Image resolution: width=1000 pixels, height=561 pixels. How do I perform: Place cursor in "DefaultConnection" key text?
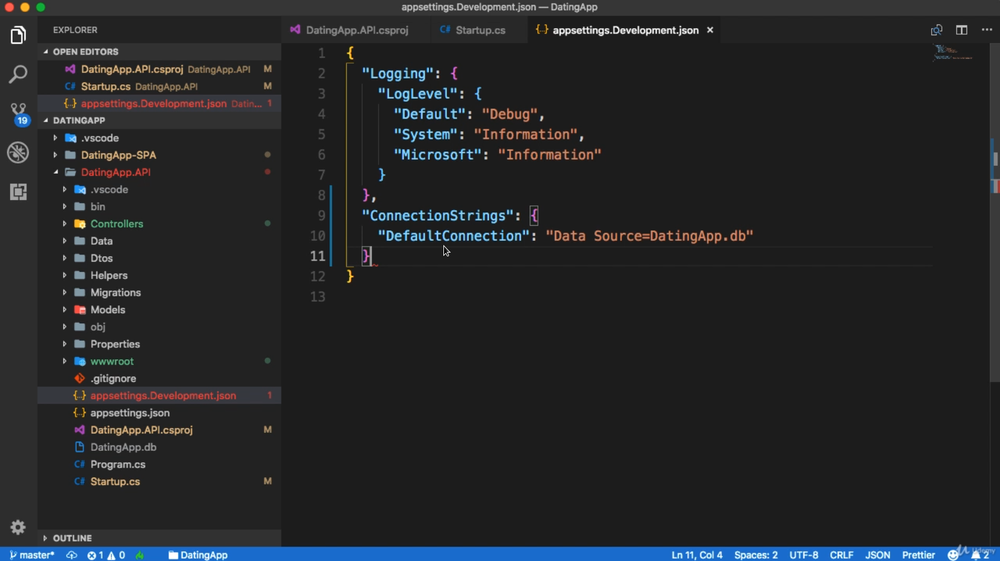(x=453, y=236)
